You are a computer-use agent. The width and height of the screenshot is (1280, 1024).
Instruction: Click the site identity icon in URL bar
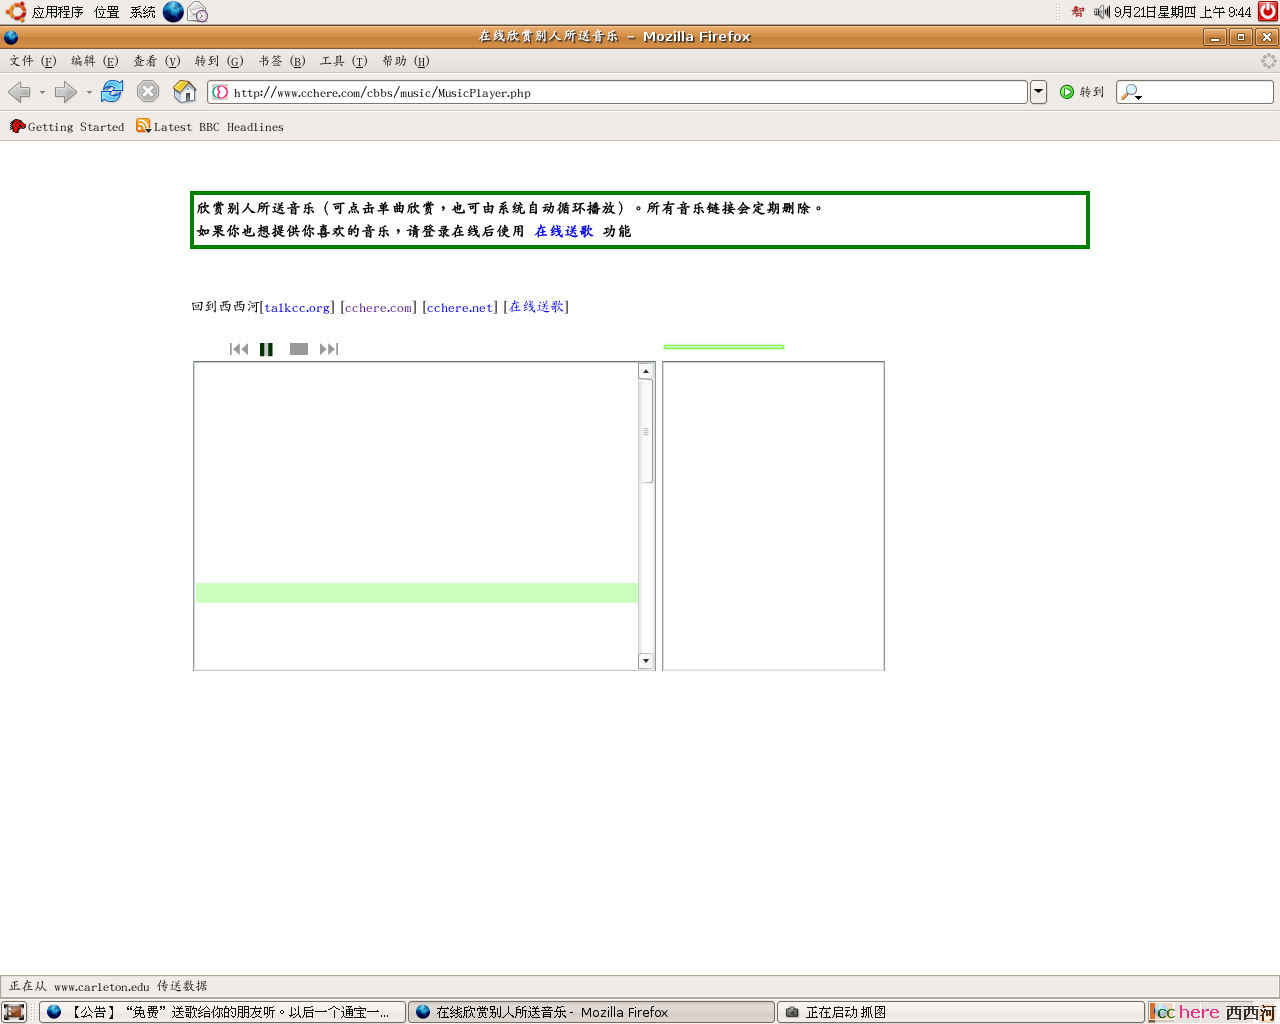(220, 92)
